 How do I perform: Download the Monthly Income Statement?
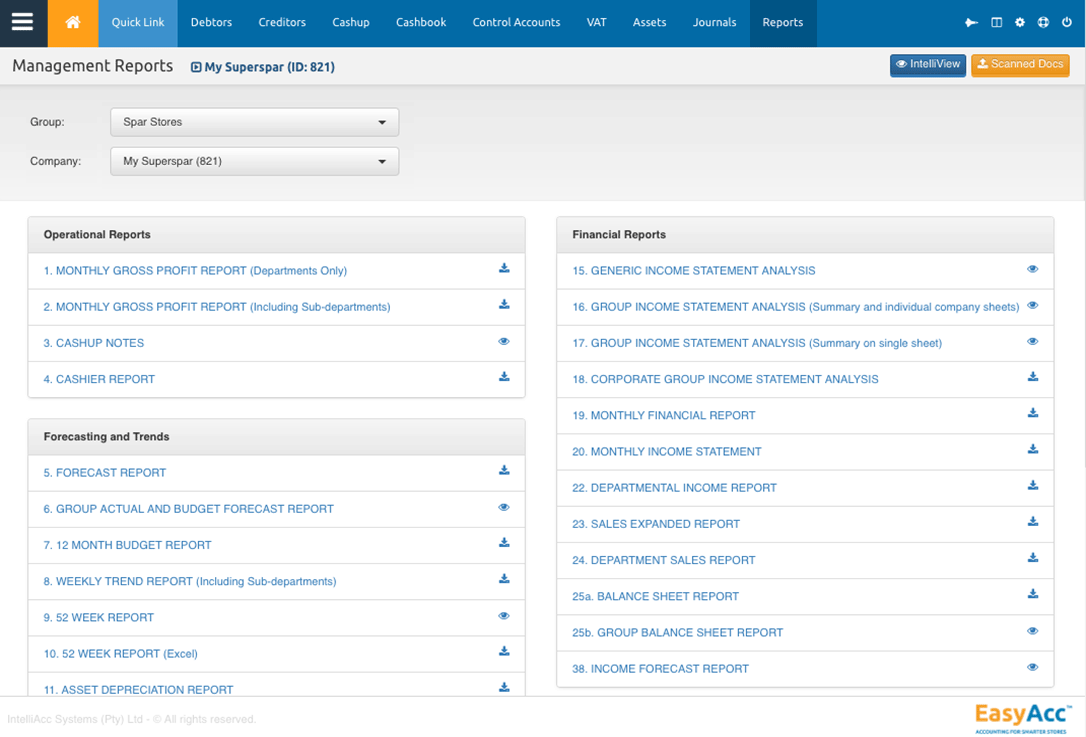[x=1033, y=449]
